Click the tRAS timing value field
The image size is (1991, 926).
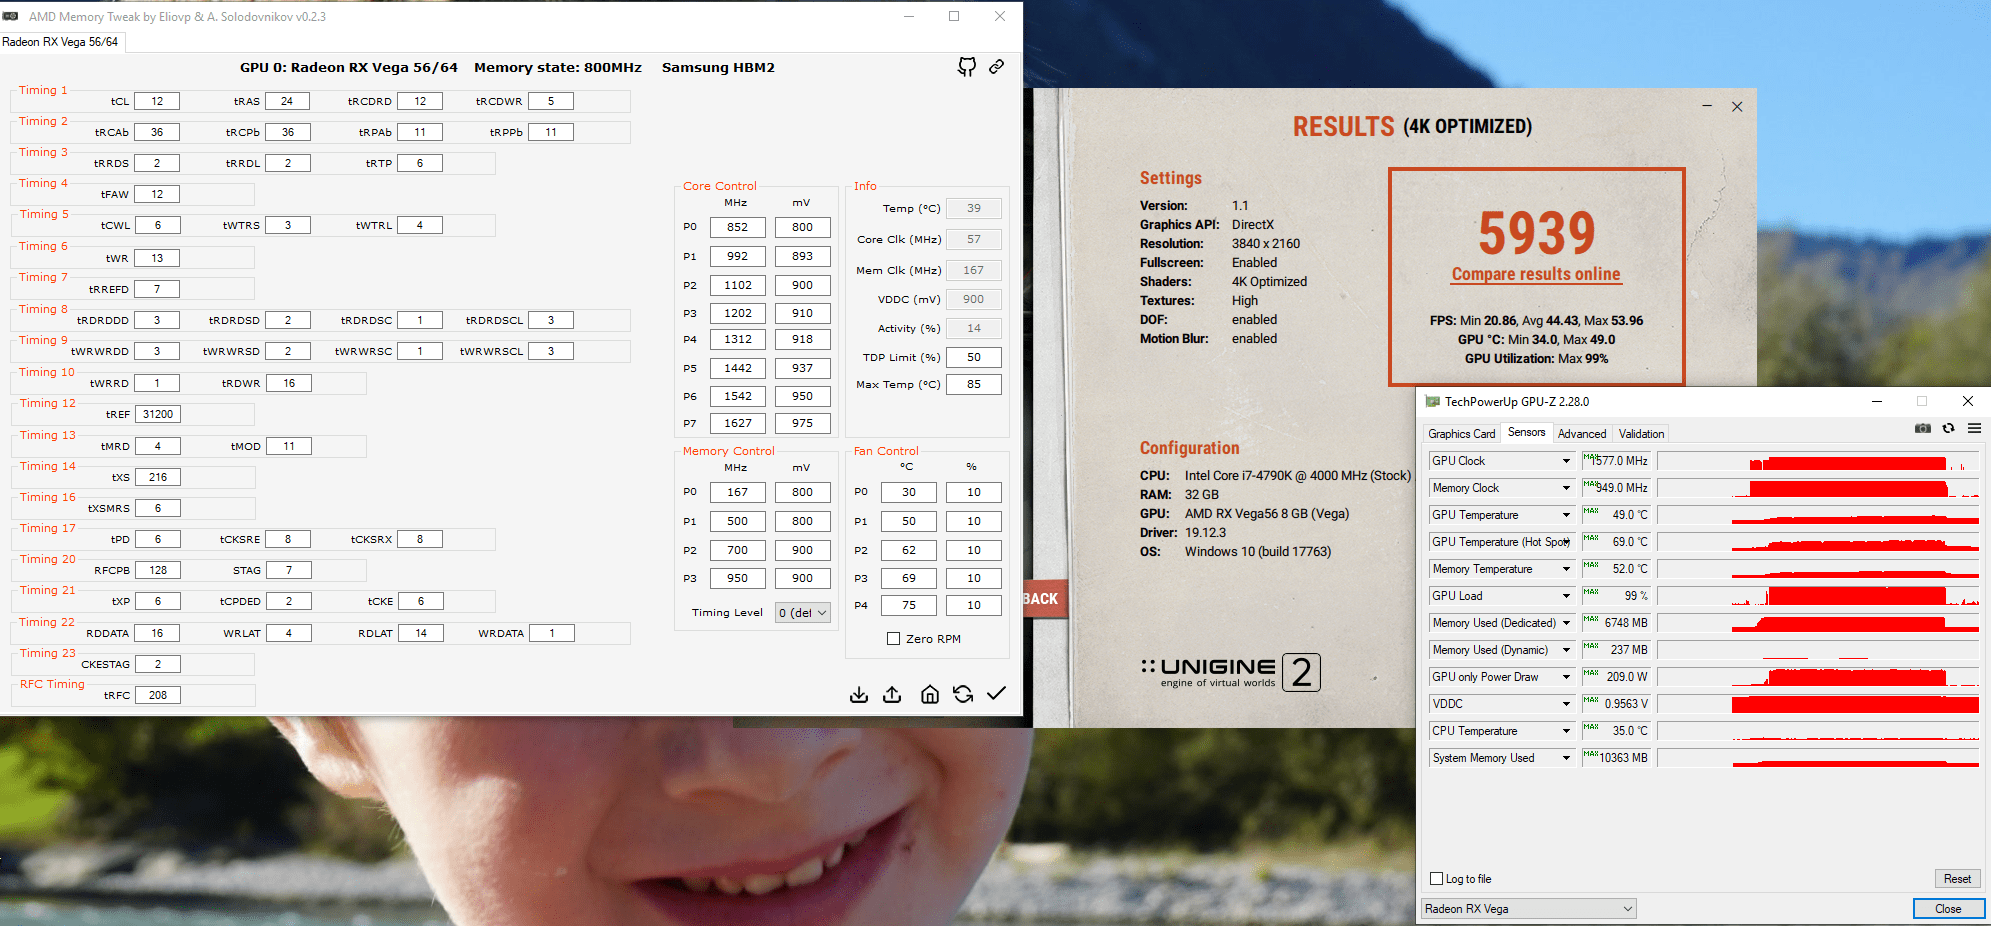click(x=287, y=101)
